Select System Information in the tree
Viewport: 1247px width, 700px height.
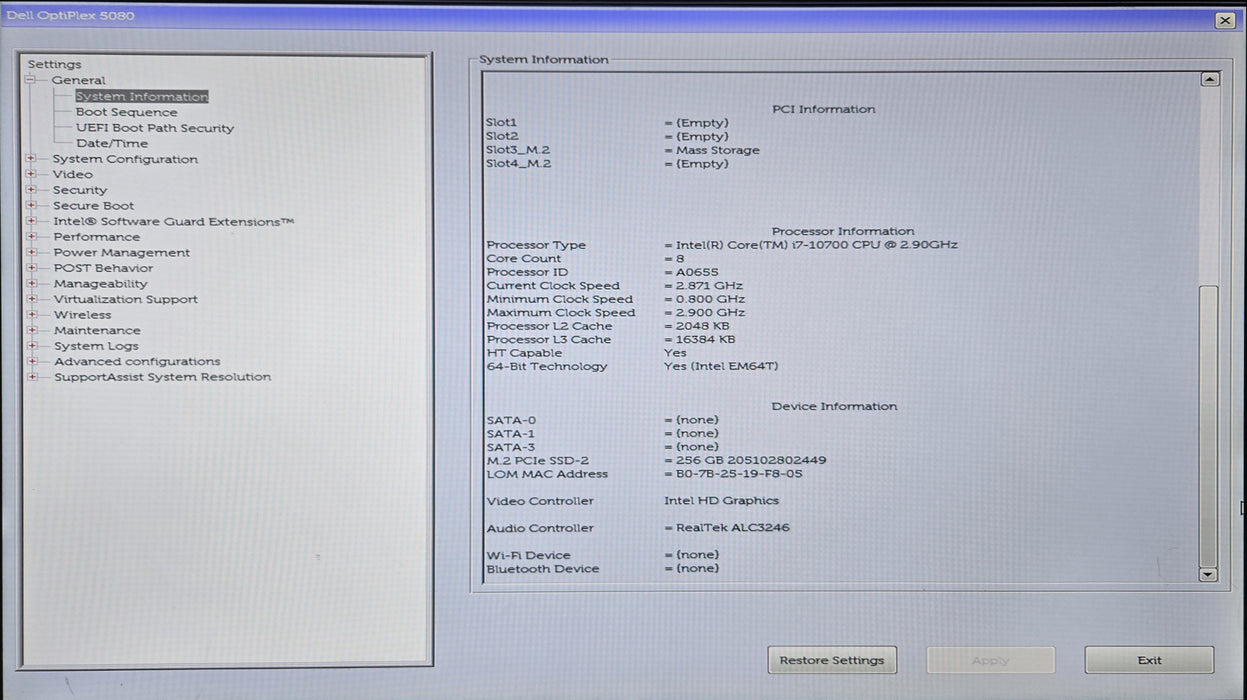coord(142,97)
